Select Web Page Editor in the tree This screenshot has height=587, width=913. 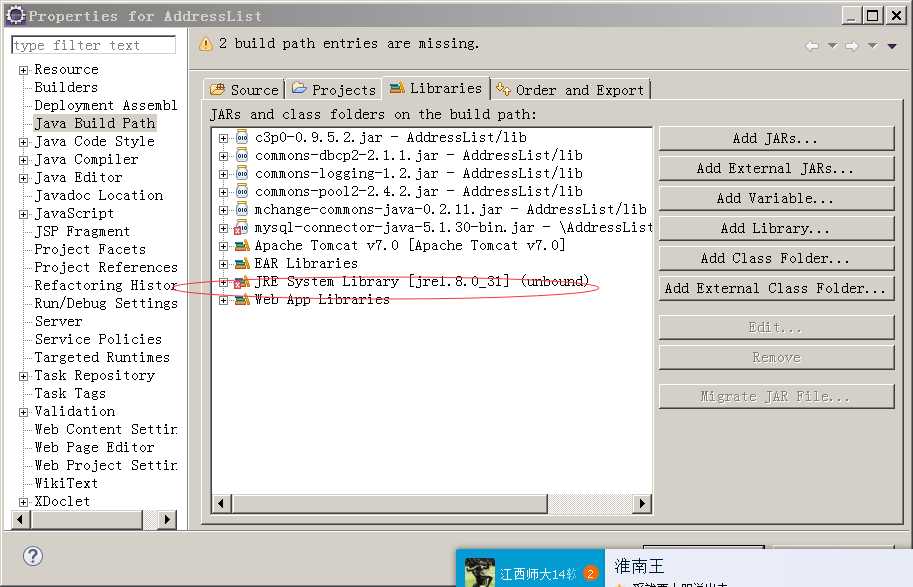pyautogui.click(x=94, y=448)
